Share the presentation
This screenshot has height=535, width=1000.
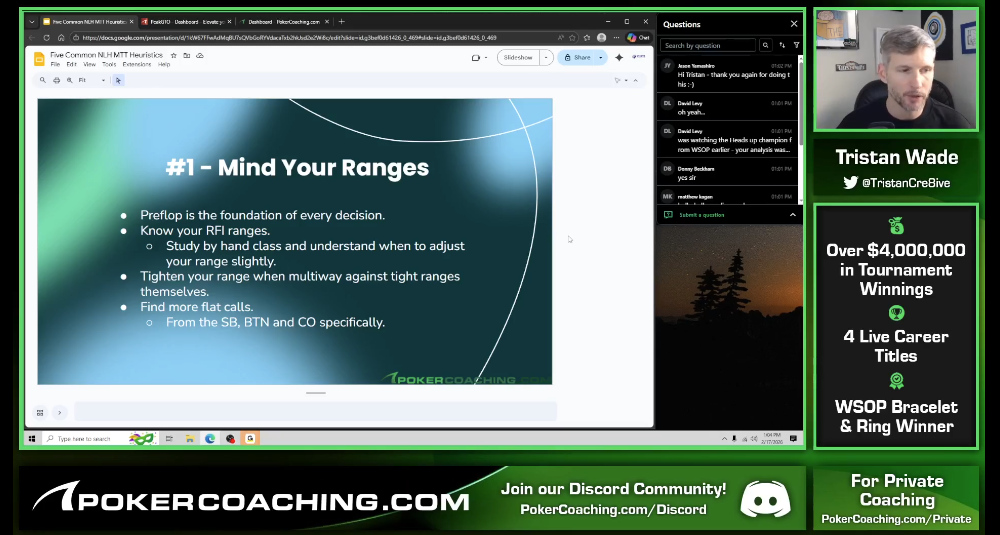(x=577, y=57)
